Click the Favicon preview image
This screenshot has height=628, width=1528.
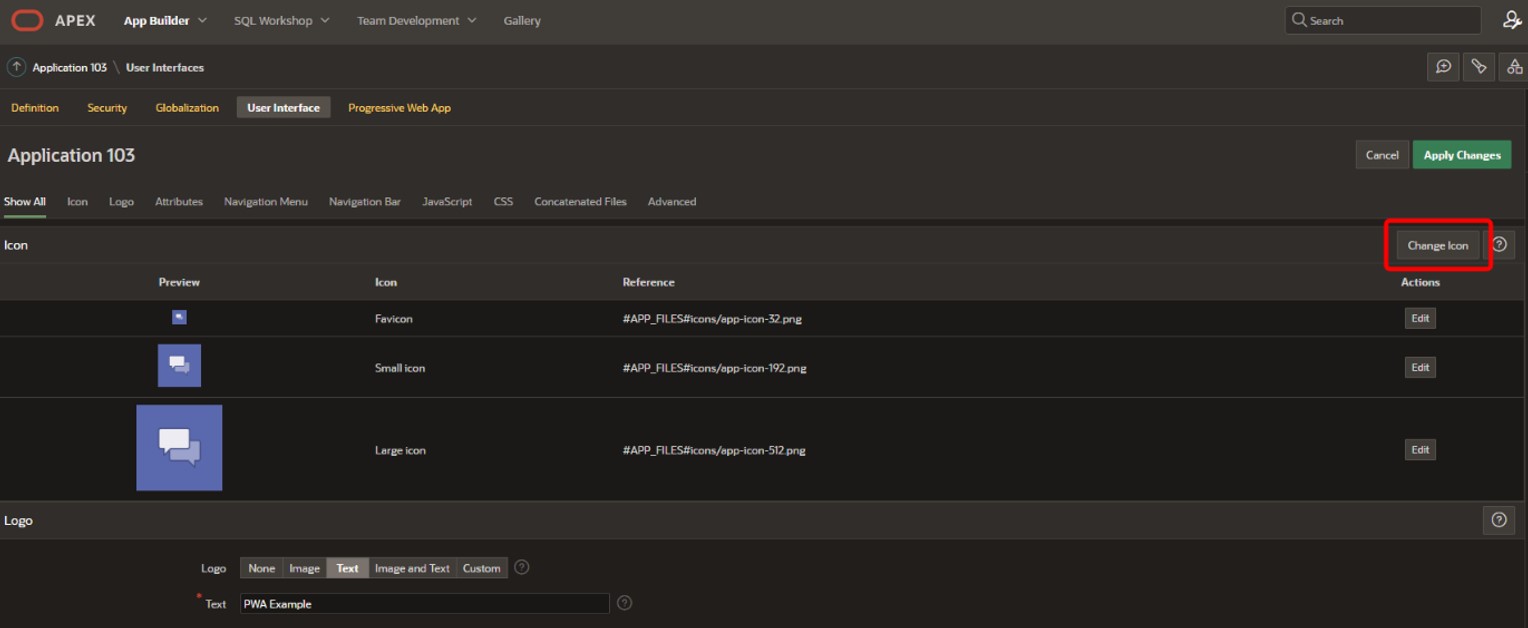coord(179,317)
